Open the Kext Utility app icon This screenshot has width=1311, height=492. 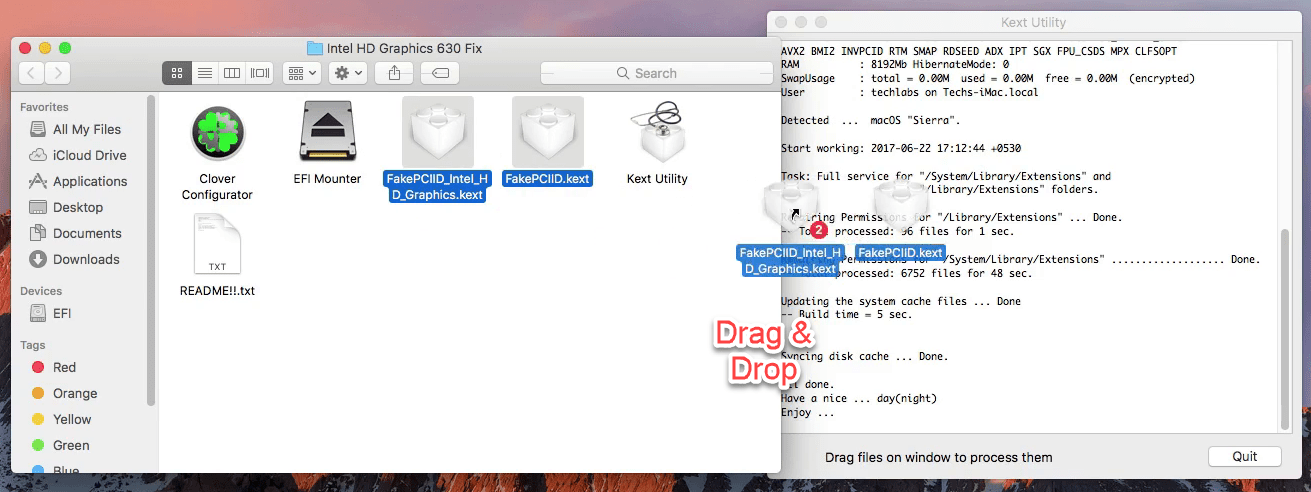(x=657, y=132)
